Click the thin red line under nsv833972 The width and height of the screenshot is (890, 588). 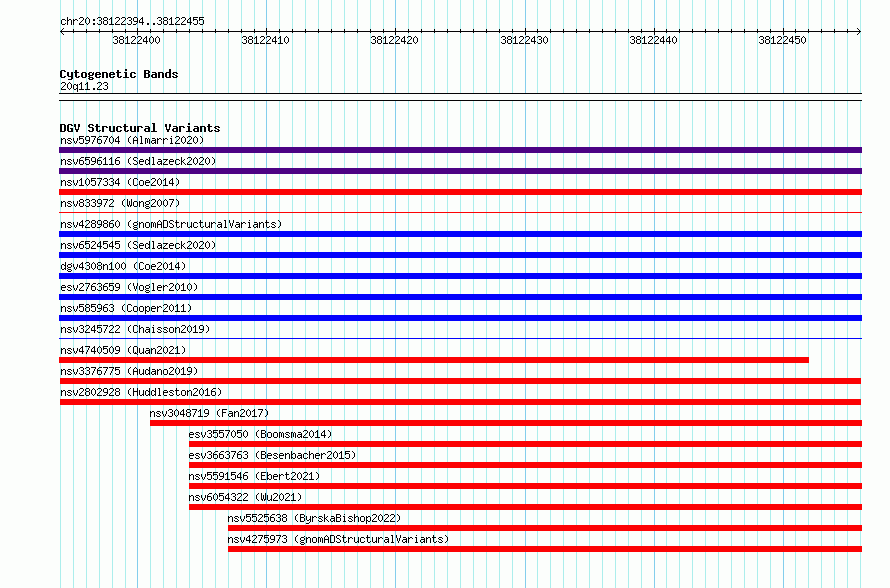pyautogui.click(x=460, y=213)
